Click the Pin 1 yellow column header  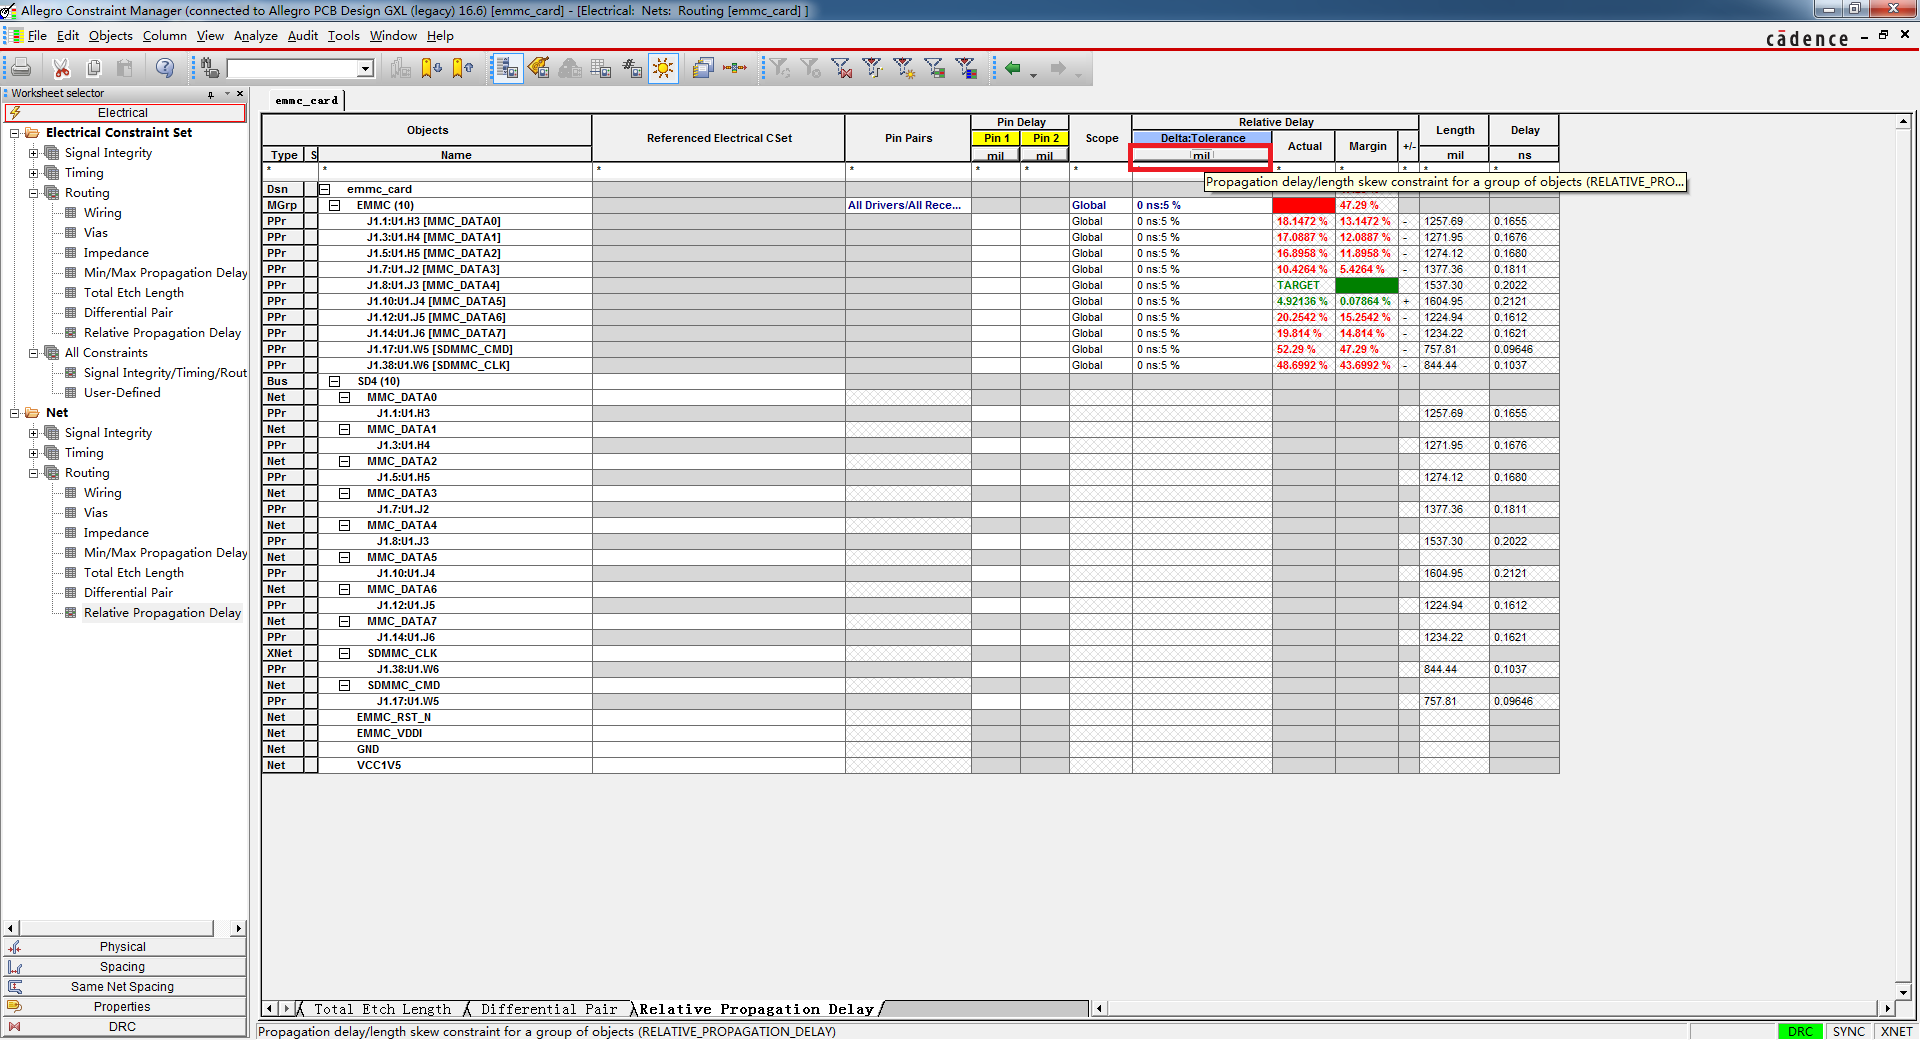pyautogui.click(x=996, y=138)
